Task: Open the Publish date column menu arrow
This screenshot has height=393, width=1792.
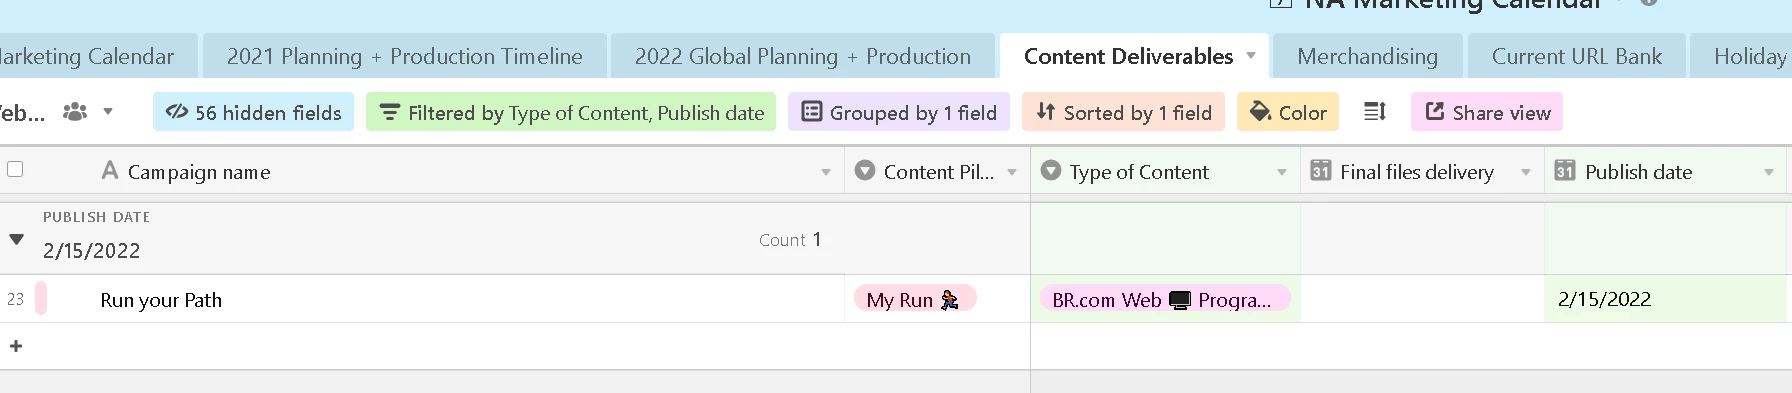Action: (x=1769, y=172)
